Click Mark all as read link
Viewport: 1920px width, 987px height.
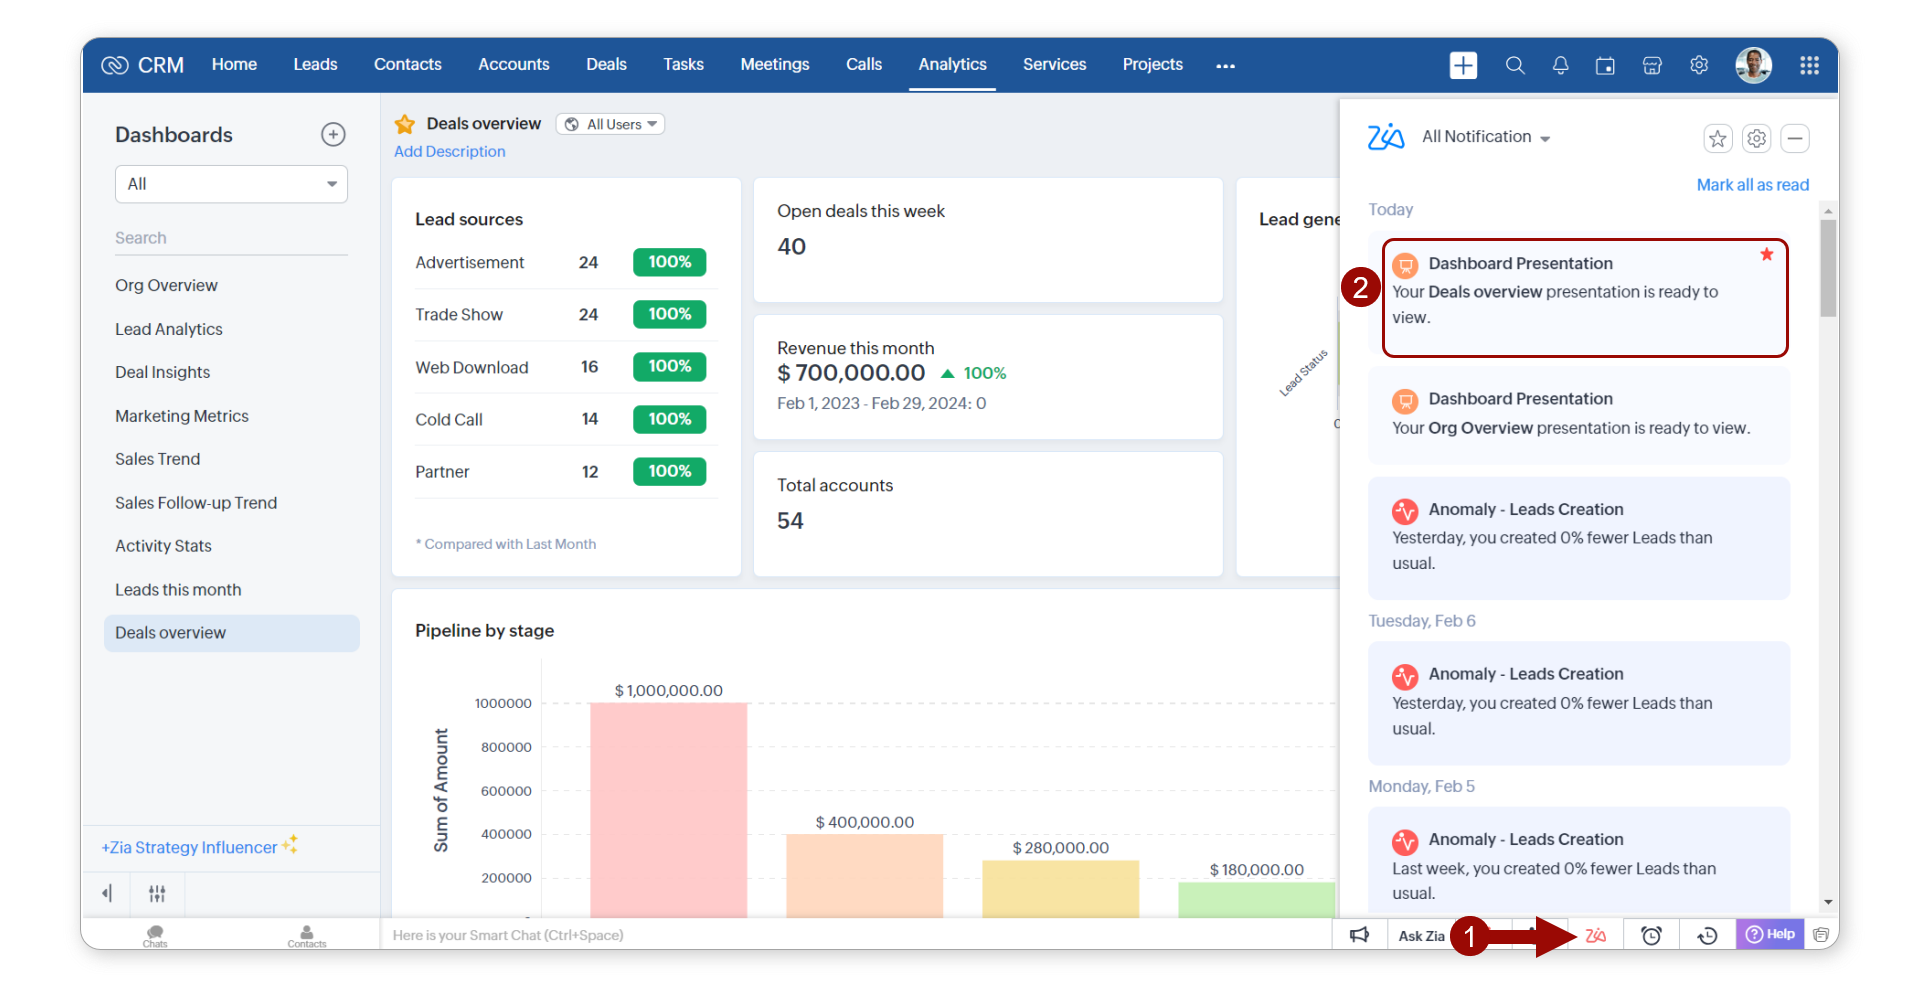tap(1752, 185)
